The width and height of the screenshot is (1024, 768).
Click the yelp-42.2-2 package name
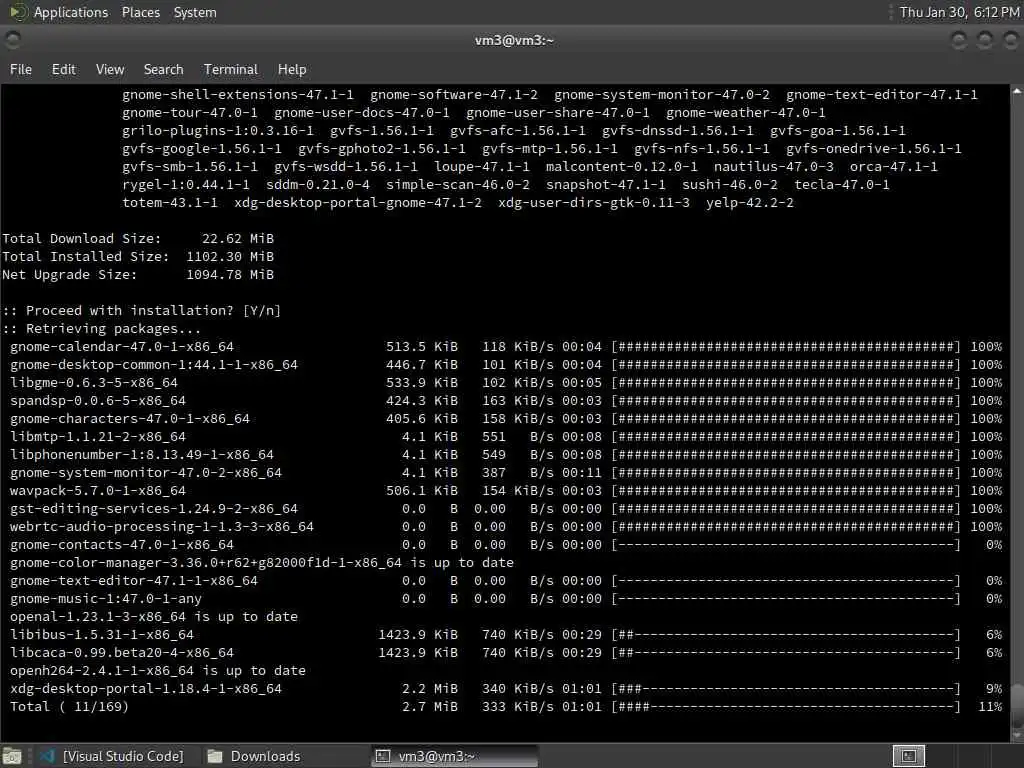[750, 202]
